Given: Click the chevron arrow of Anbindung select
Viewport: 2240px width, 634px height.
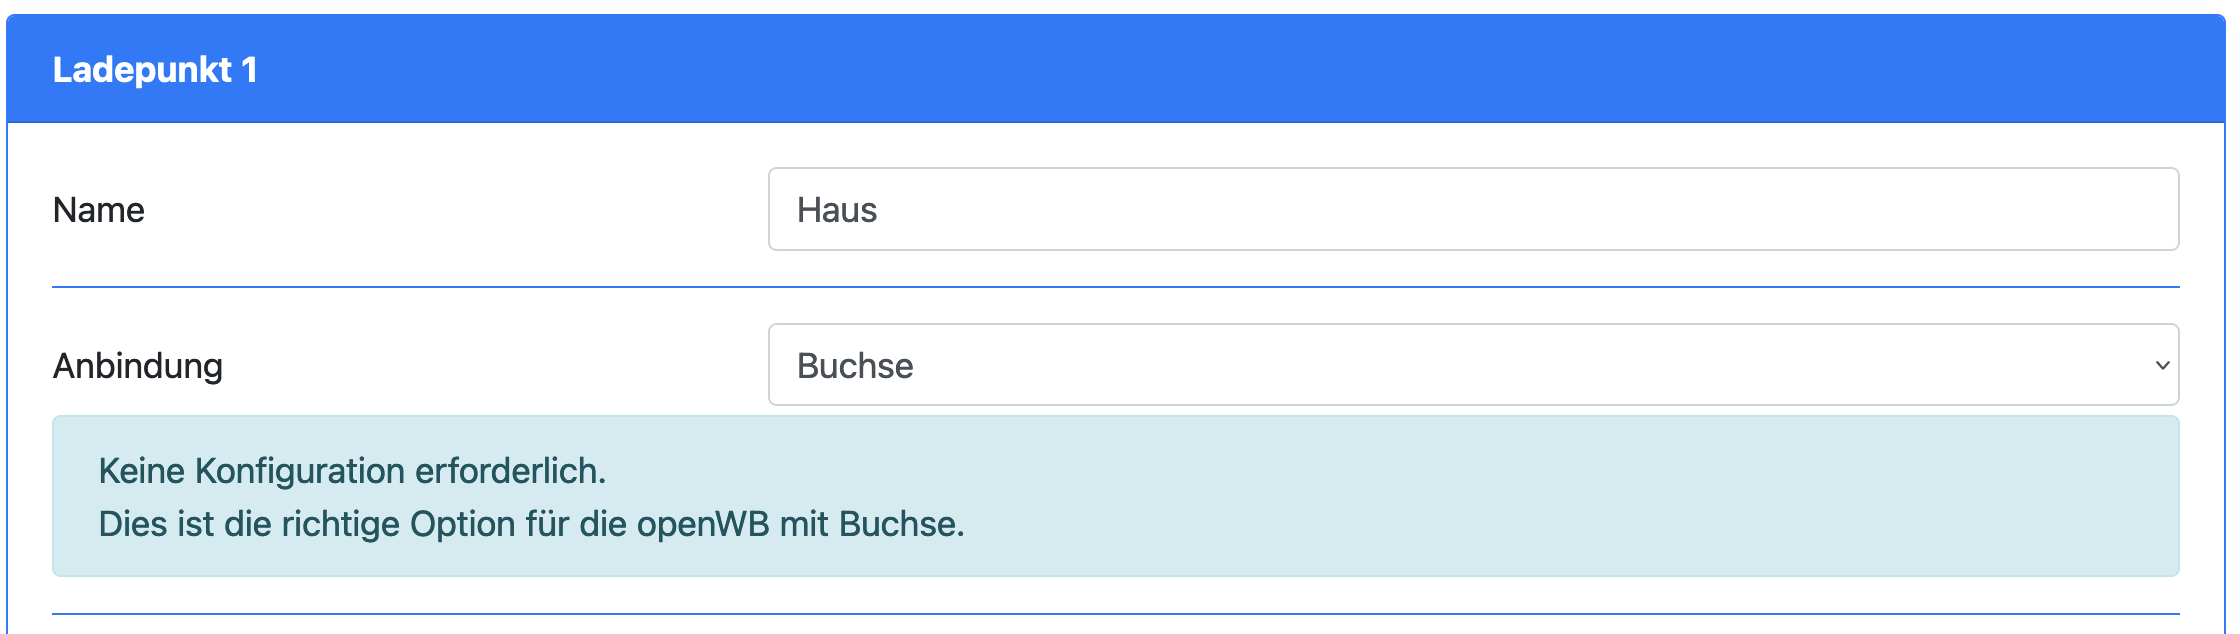Looking at the screenshot, I should (x=2162, y=365).
